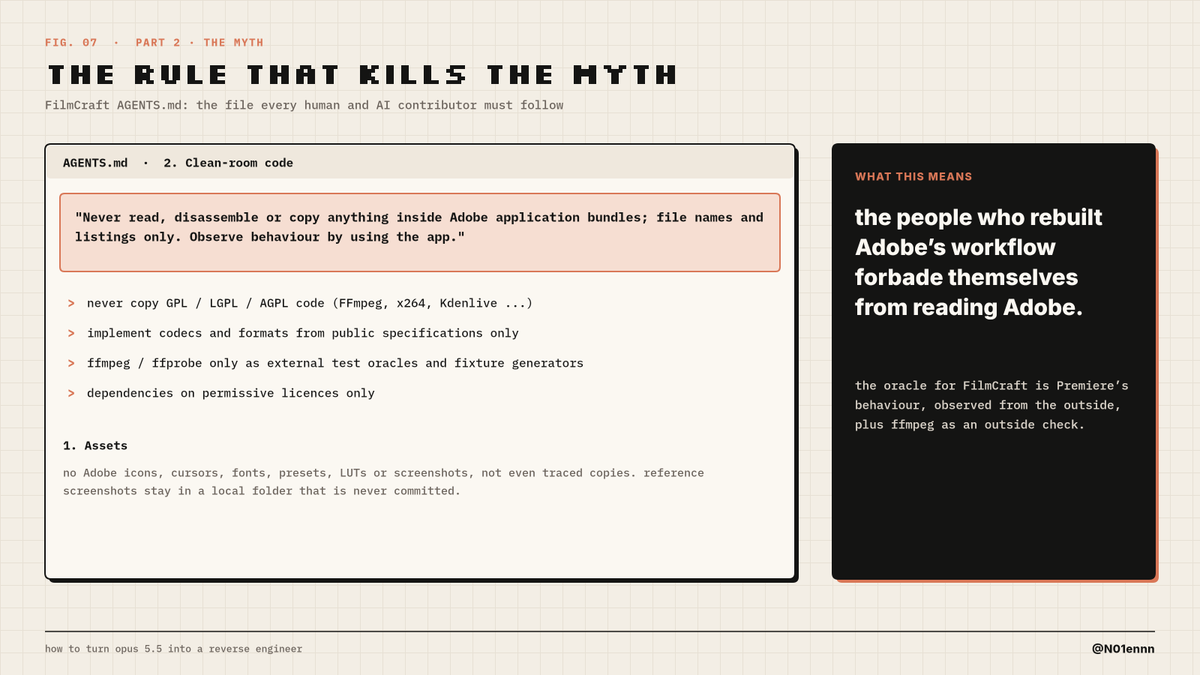
Task: Click the '@N01ennn' handle
Action: pos(1123,649)
